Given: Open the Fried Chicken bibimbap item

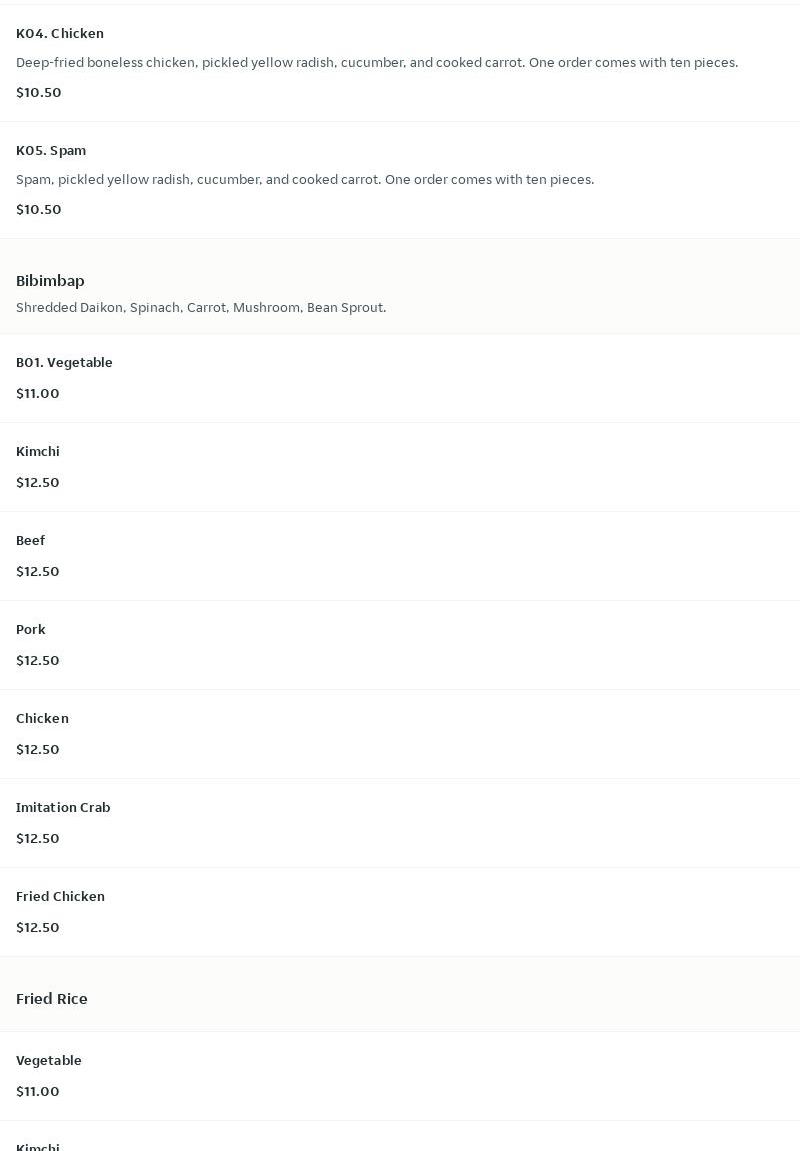Looking at the screenshot, I should tap(60, 896).
